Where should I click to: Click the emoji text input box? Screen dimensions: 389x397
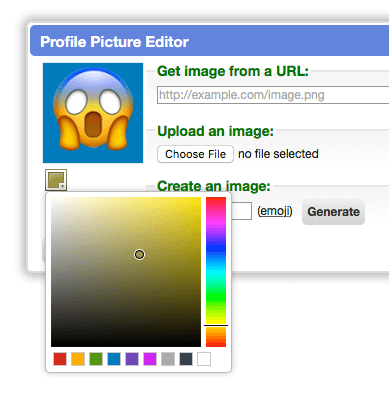pos(241,211)
